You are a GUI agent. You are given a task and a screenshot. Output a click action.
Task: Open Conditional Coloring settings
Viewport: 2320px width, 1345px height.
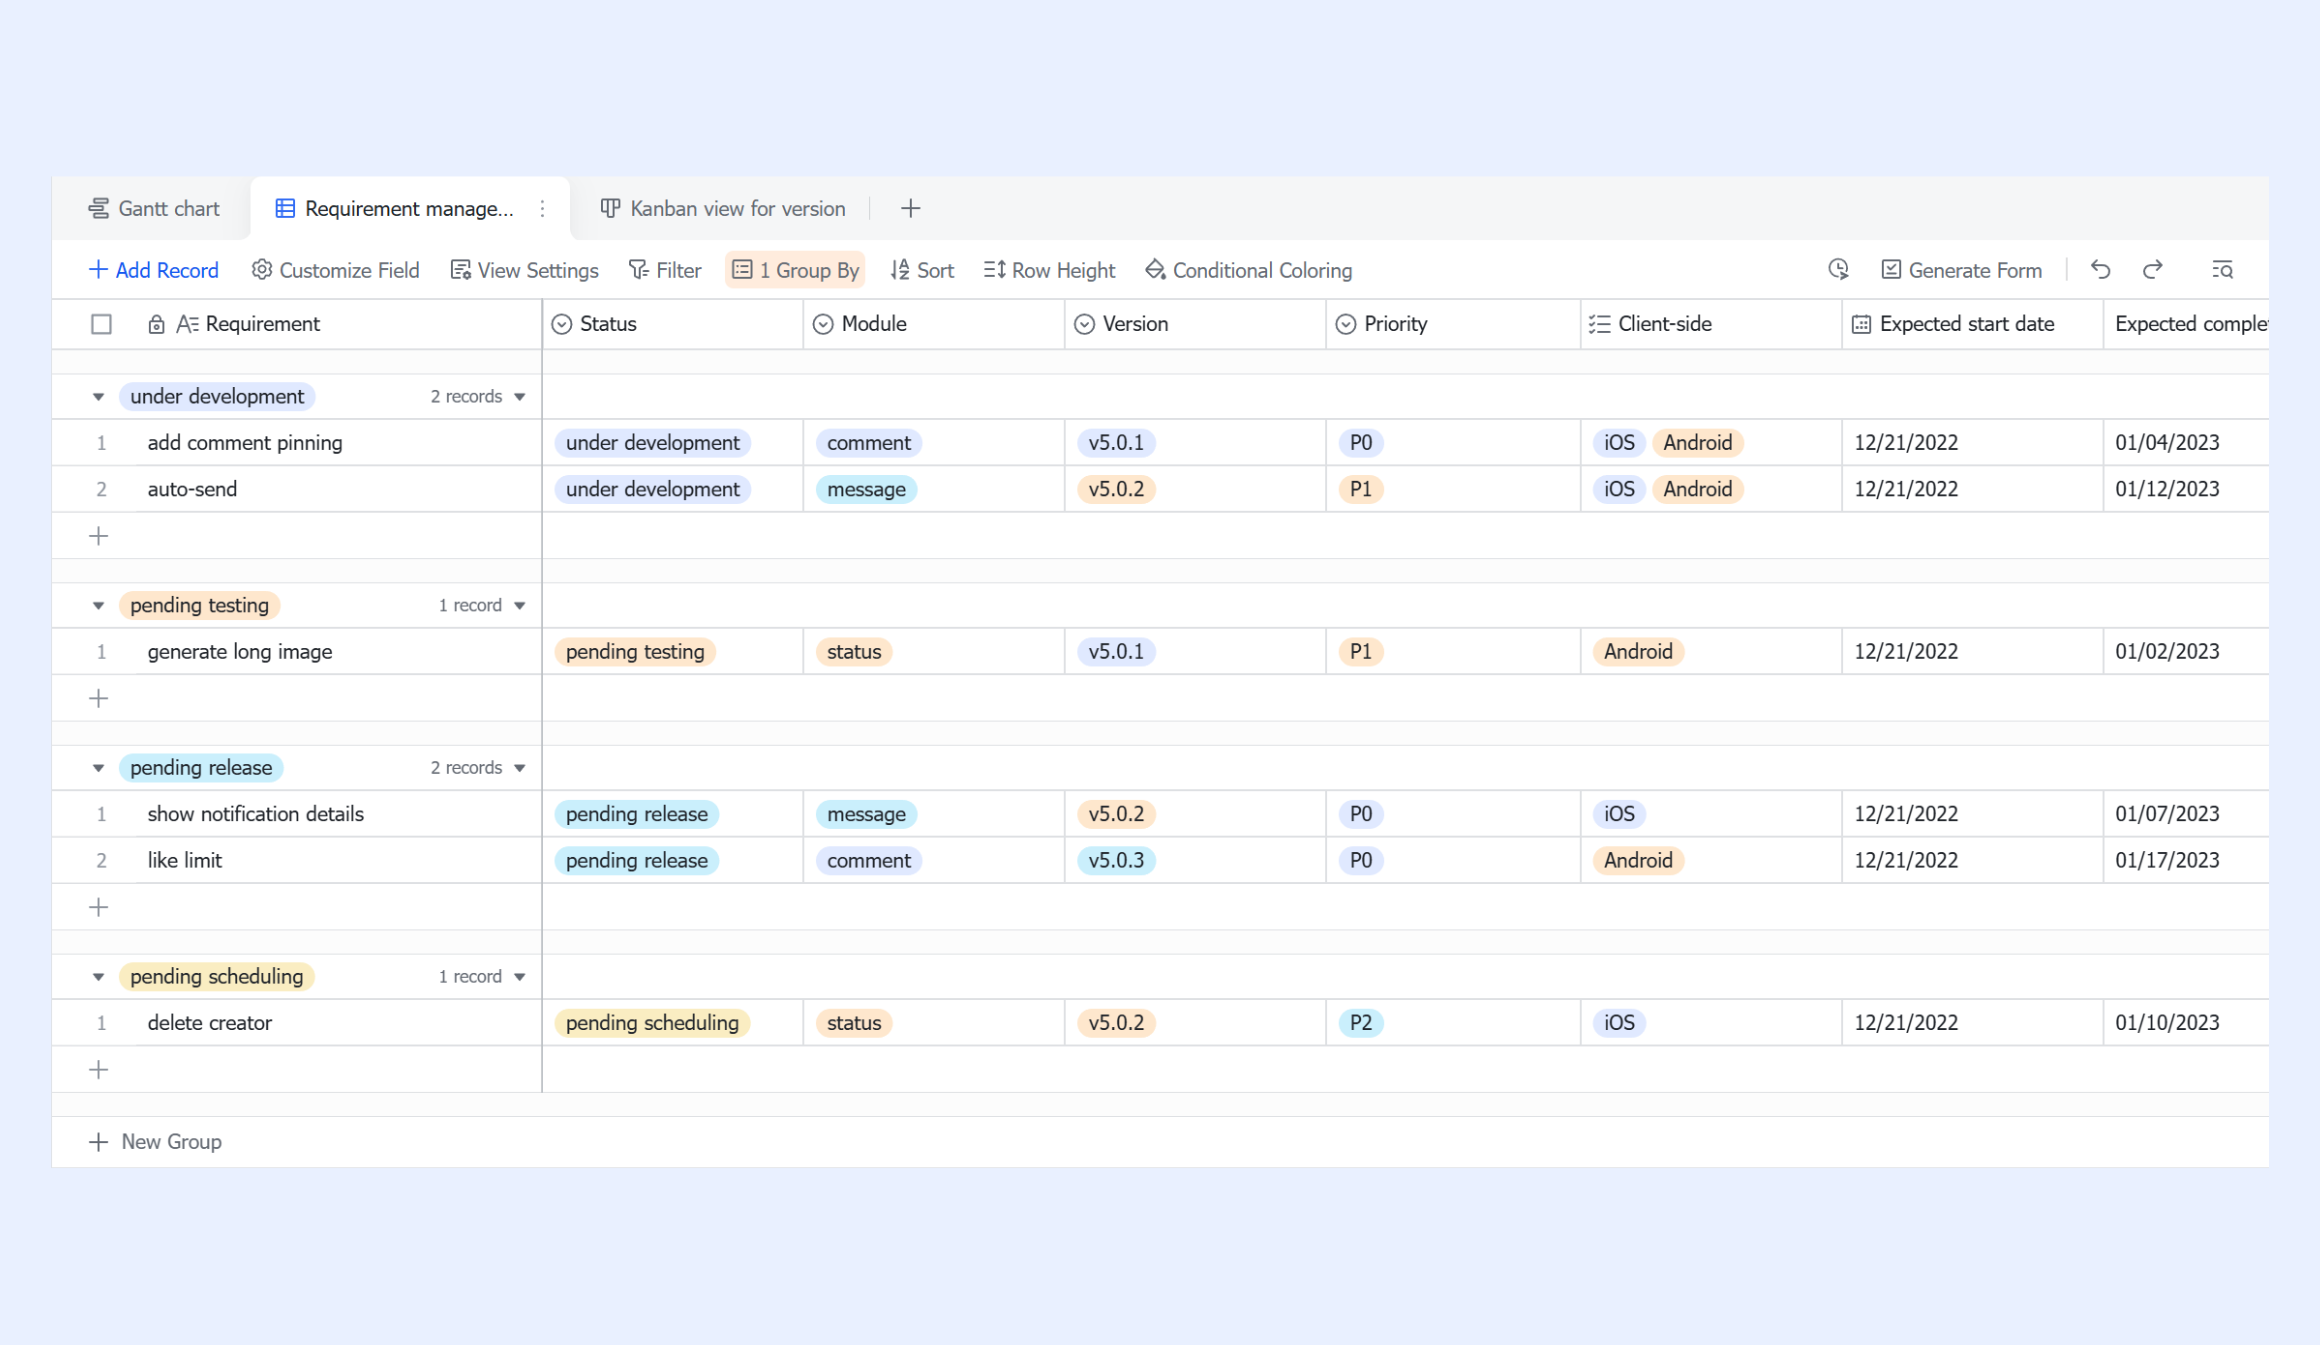1248,271
